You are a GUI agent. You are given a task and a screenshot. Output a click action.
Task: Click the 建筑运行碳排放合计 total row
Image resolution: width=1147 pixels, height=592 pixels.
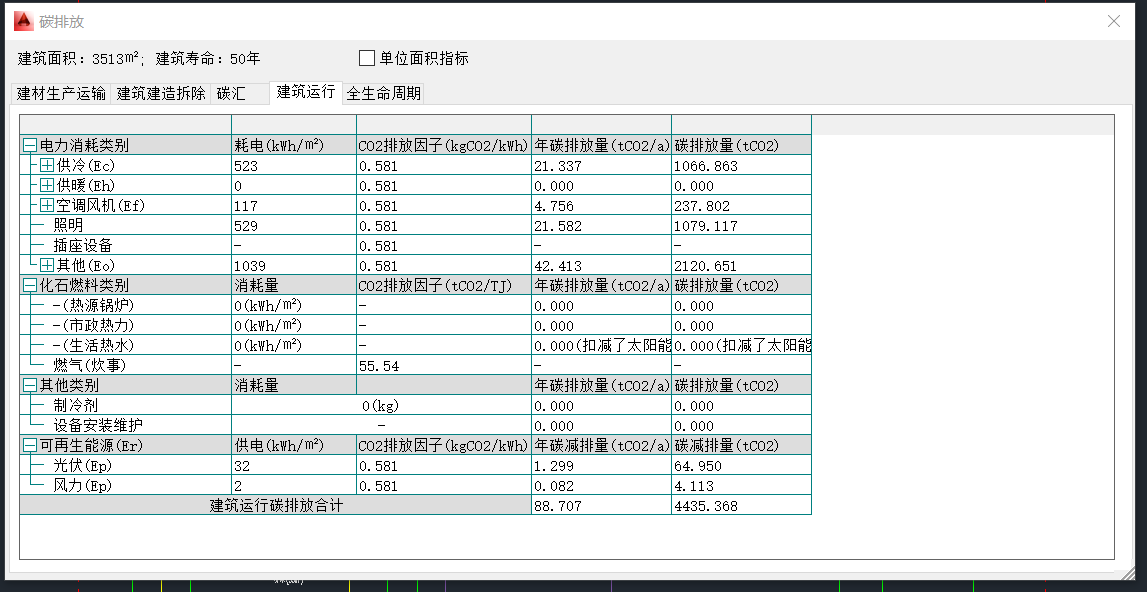(275, 506)
